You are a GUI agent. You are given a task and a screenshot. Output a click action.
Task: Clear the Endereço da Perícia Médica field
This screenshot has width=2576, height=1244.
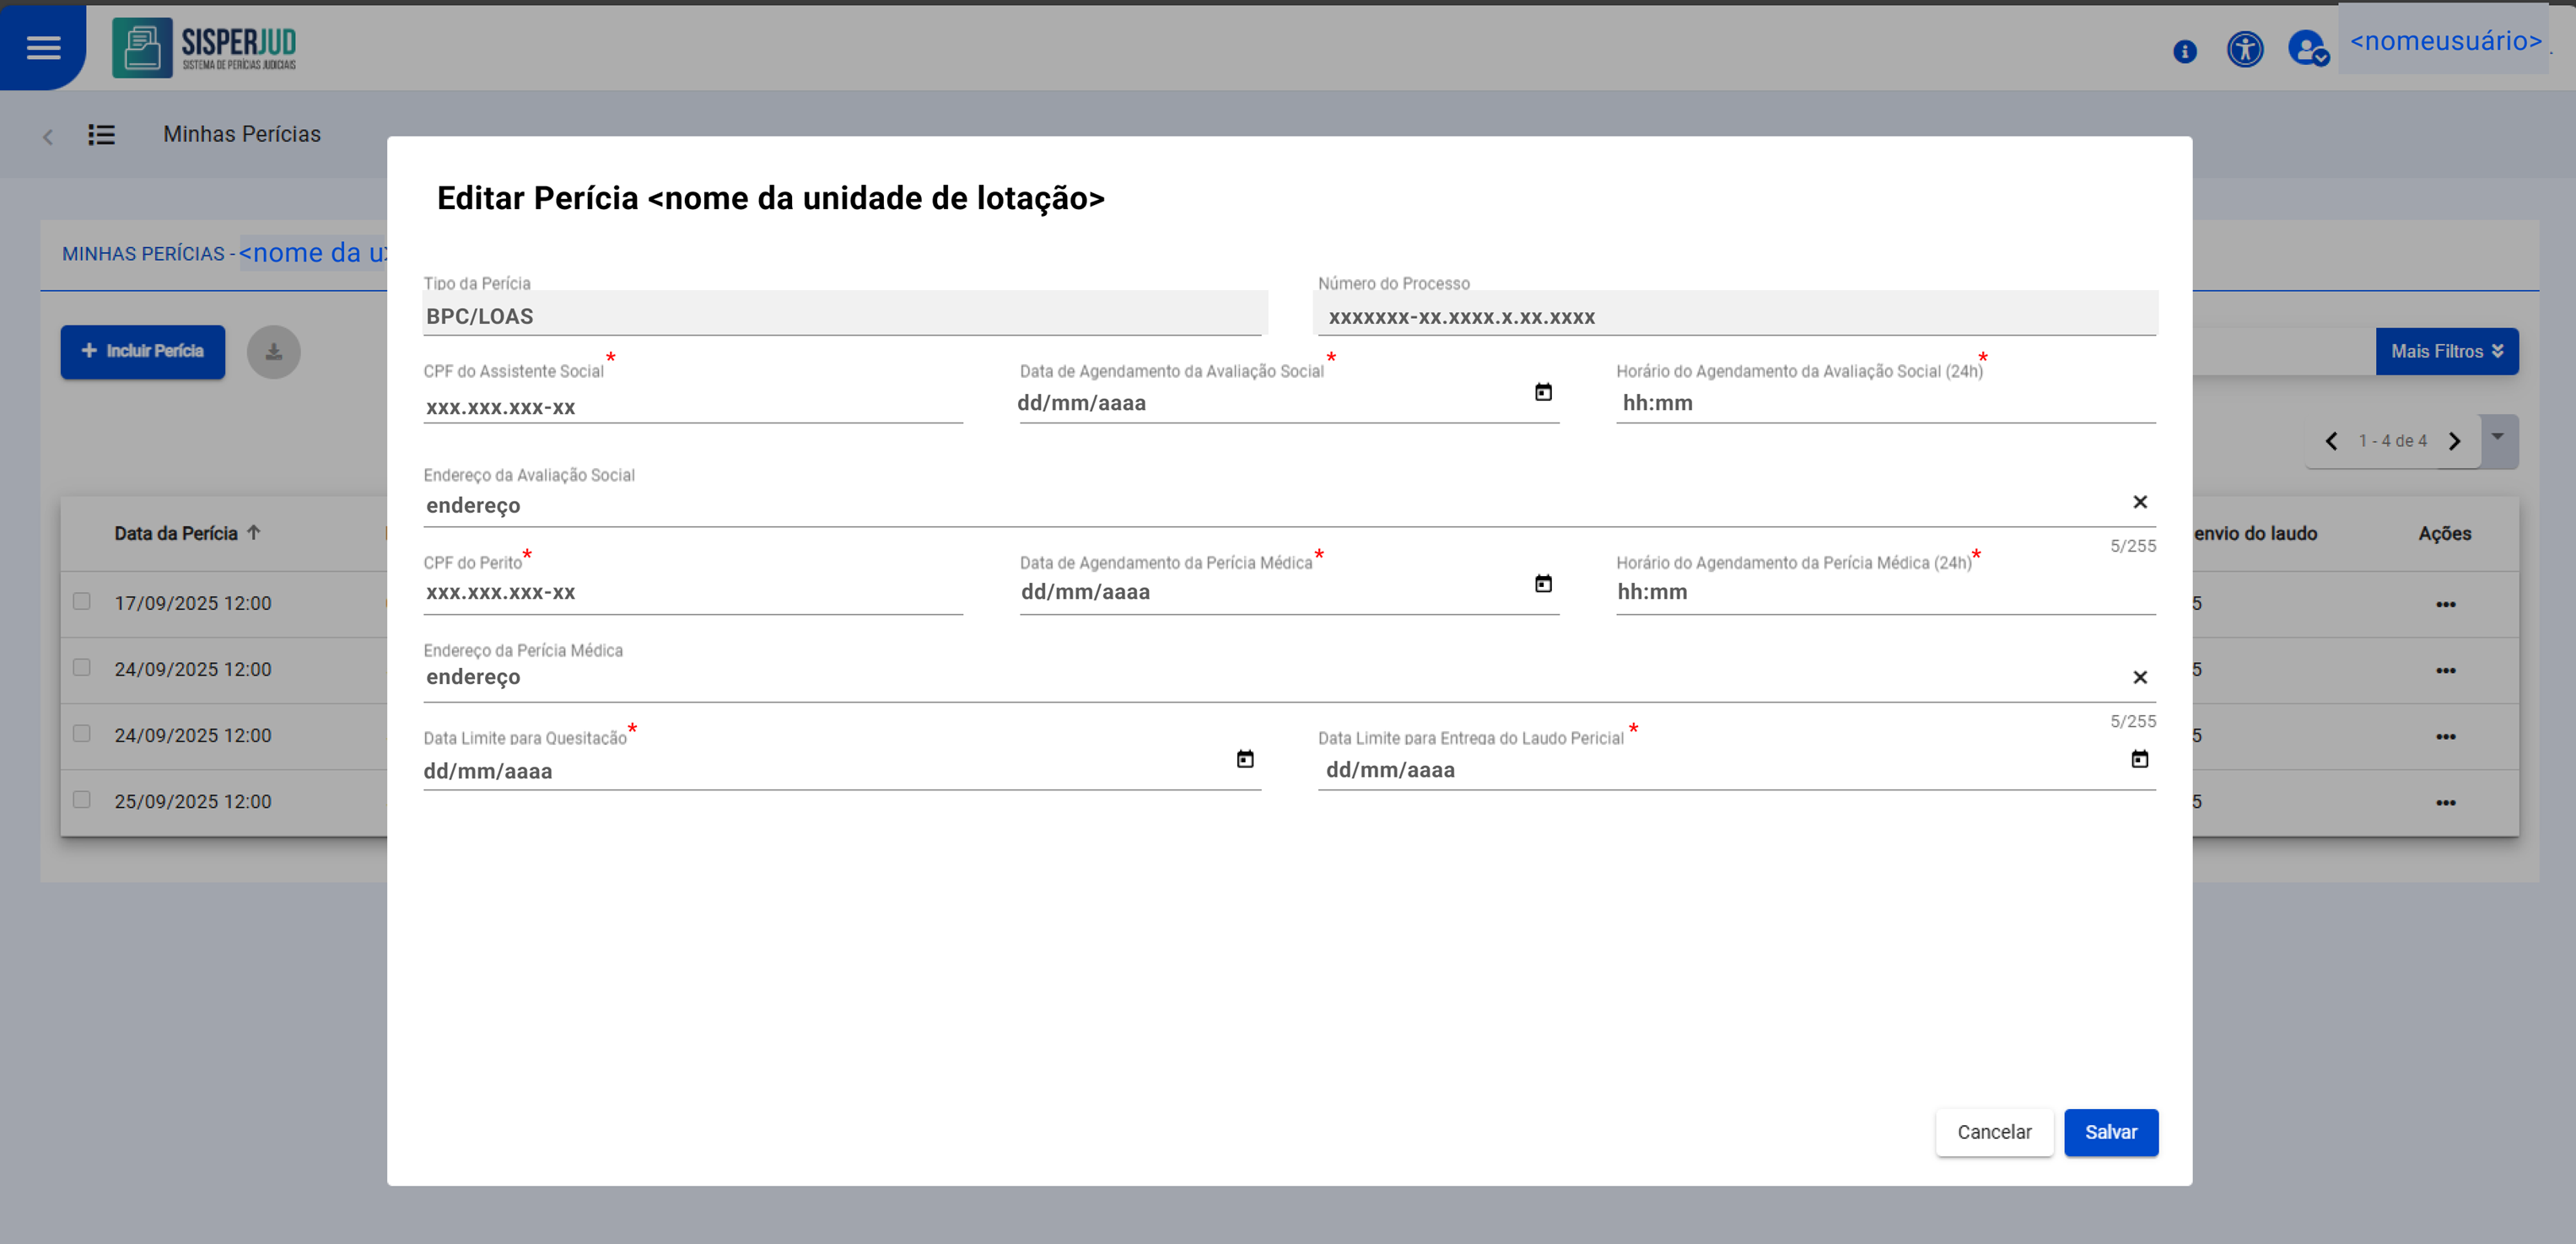(x=2139, y=677)
